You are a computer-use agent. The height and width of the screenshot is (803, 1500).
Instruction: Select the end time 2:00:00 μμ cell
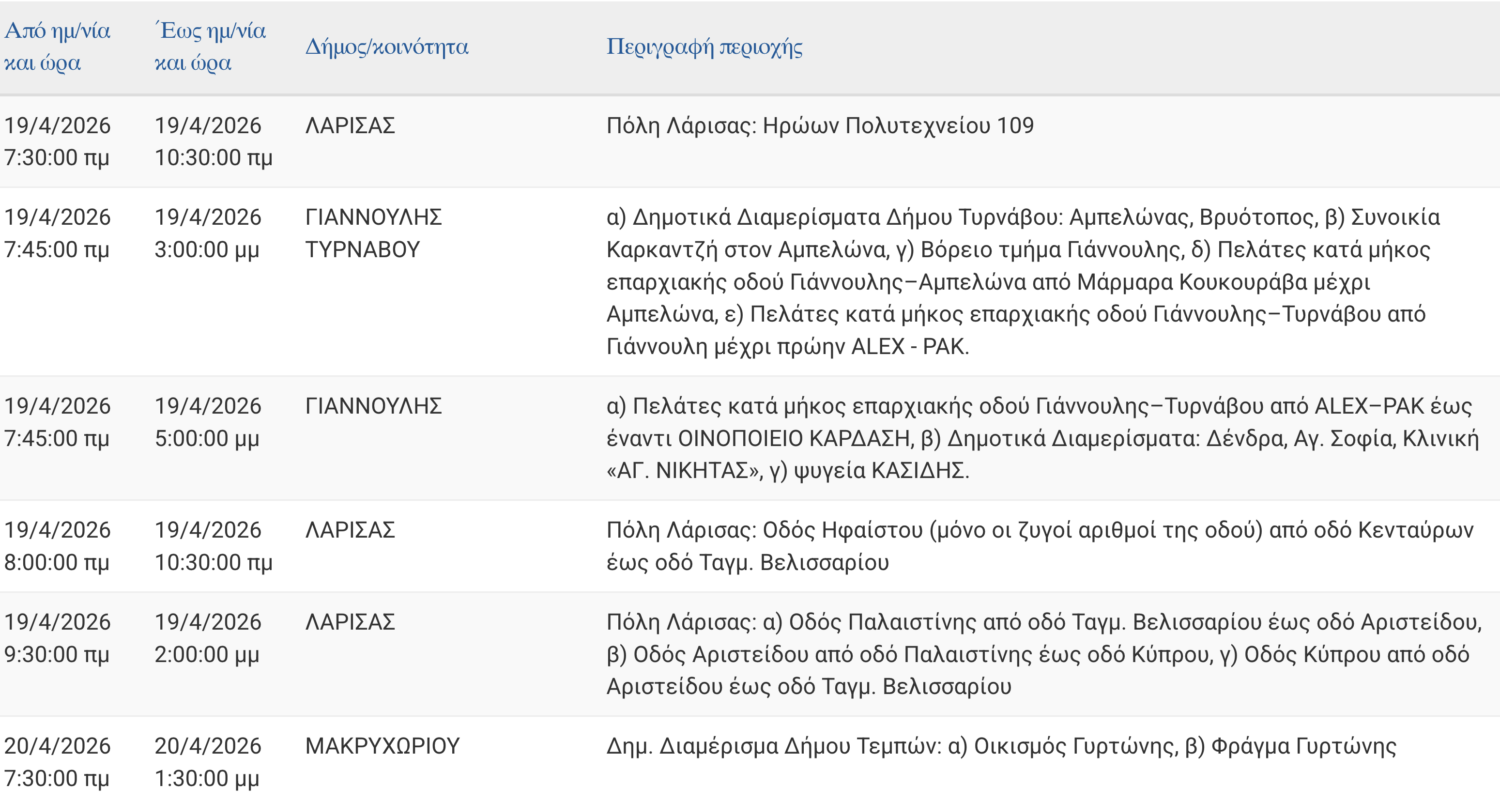(207, 638)
